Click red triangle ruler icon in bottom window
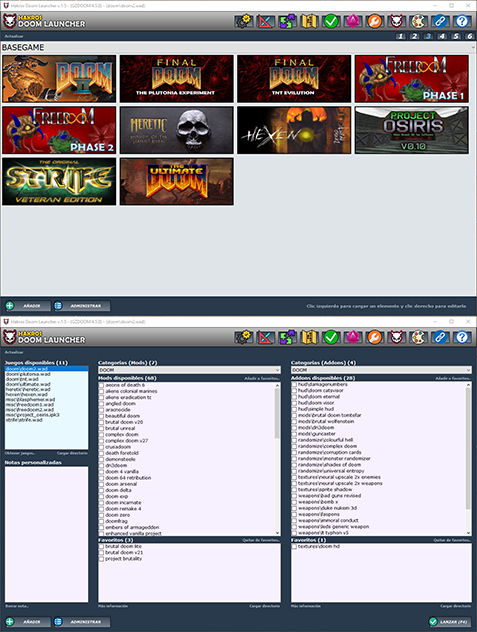477x632 pixels. [x=266, y=337]
